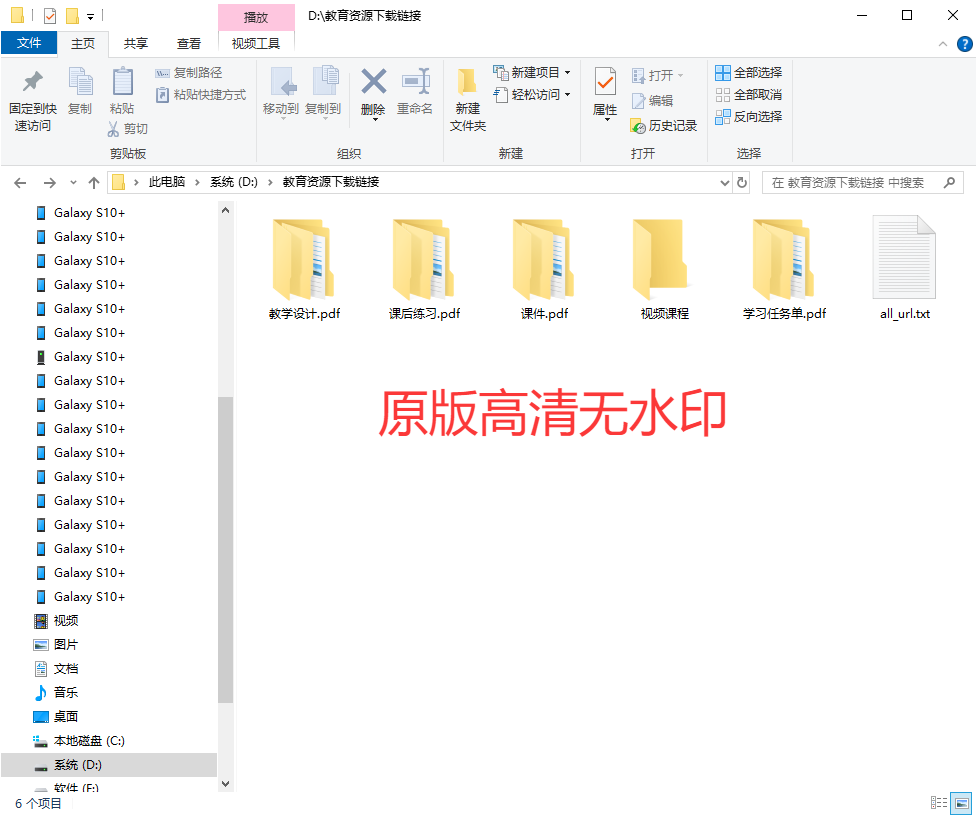
Task: Click quick access toolbar properties checkmark icon
Action: pos(50,16)
